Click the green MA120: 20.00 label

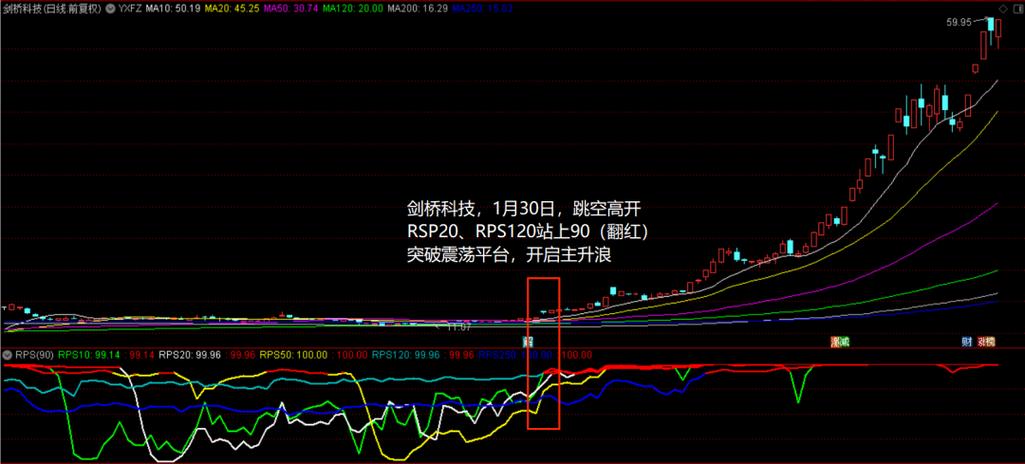click(351, 9)
